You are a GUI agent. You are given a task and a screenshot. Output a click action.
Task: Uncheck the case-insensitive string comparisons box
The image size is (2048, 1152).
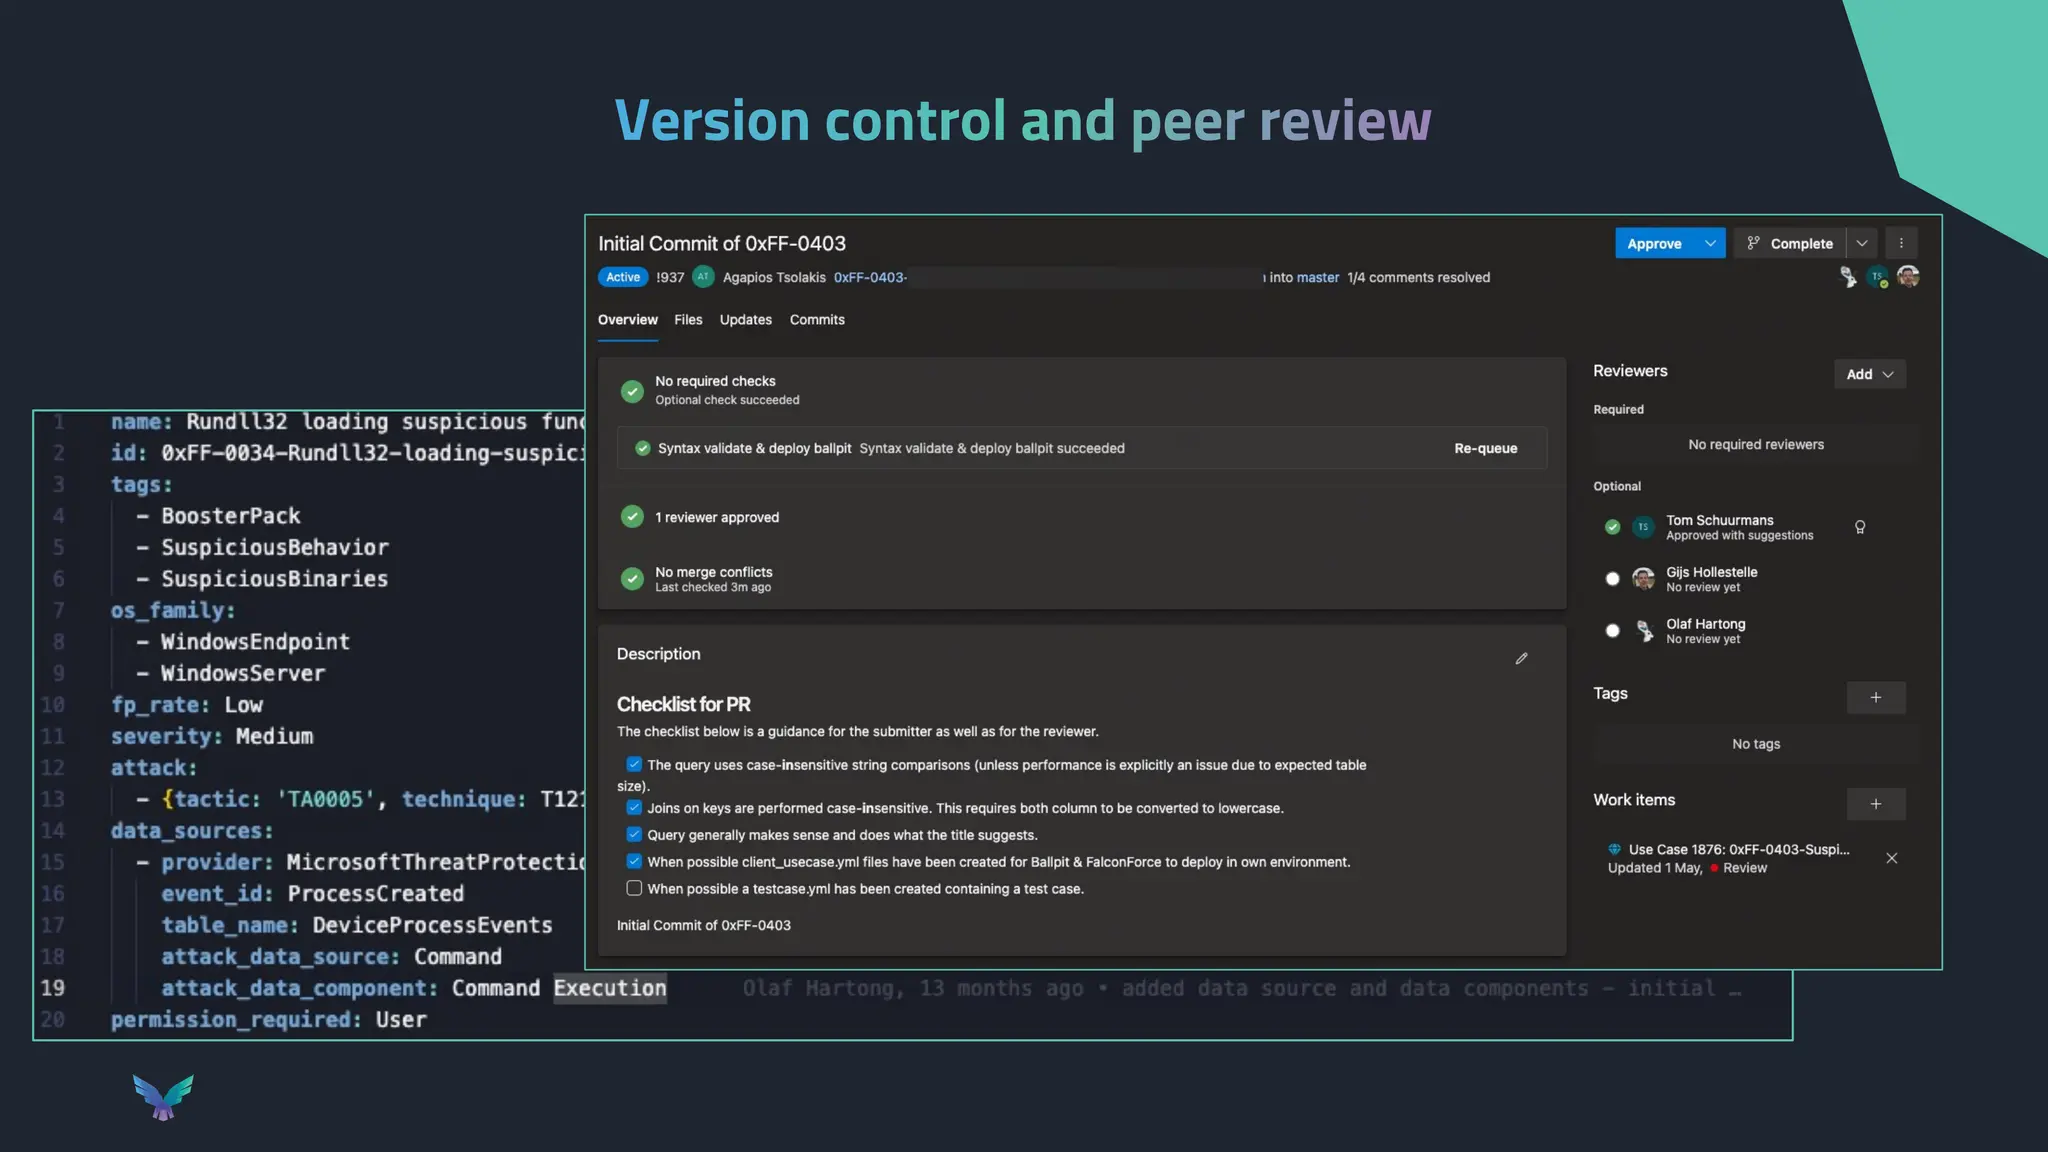634,764
